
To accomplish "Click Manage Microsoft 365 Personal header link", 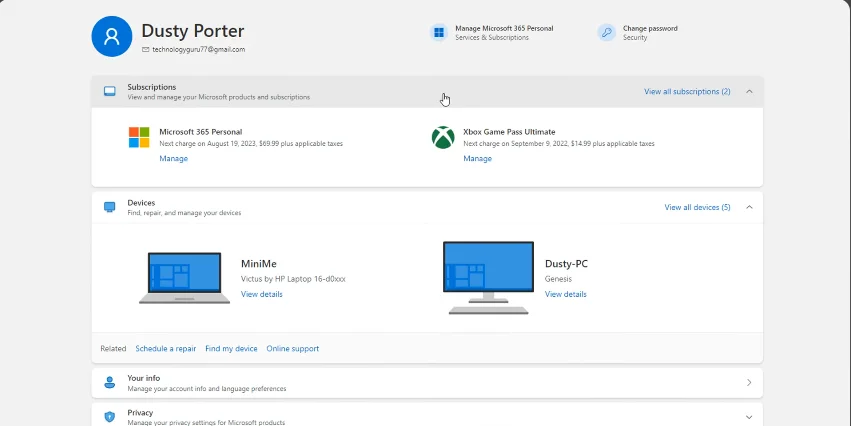I will pos(504,28).
